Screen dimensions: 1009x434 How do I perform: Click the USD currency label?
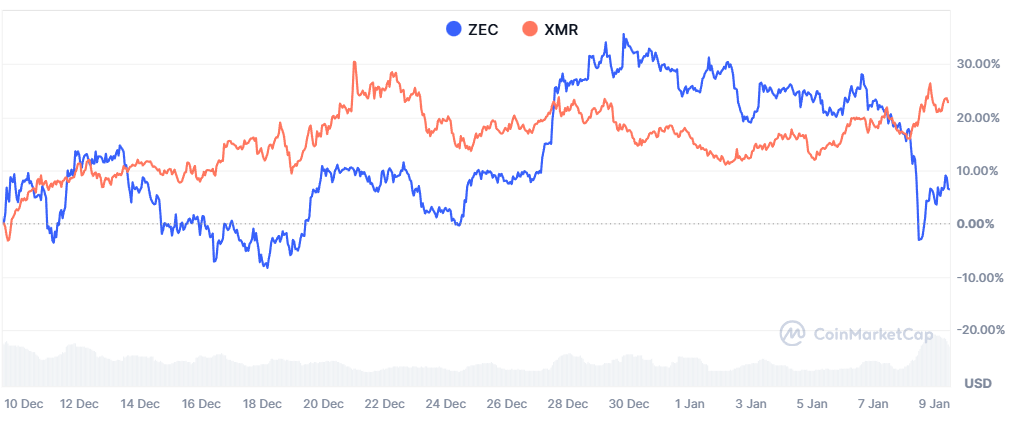click(977, 384)
